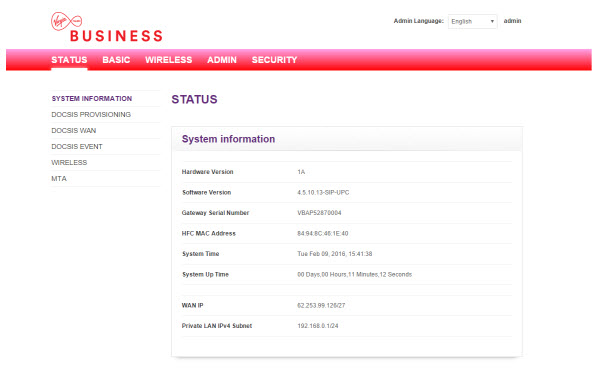Viewport: 599px width, 378px height.
Task: Click the admin user link
Action: pos(512,21)
